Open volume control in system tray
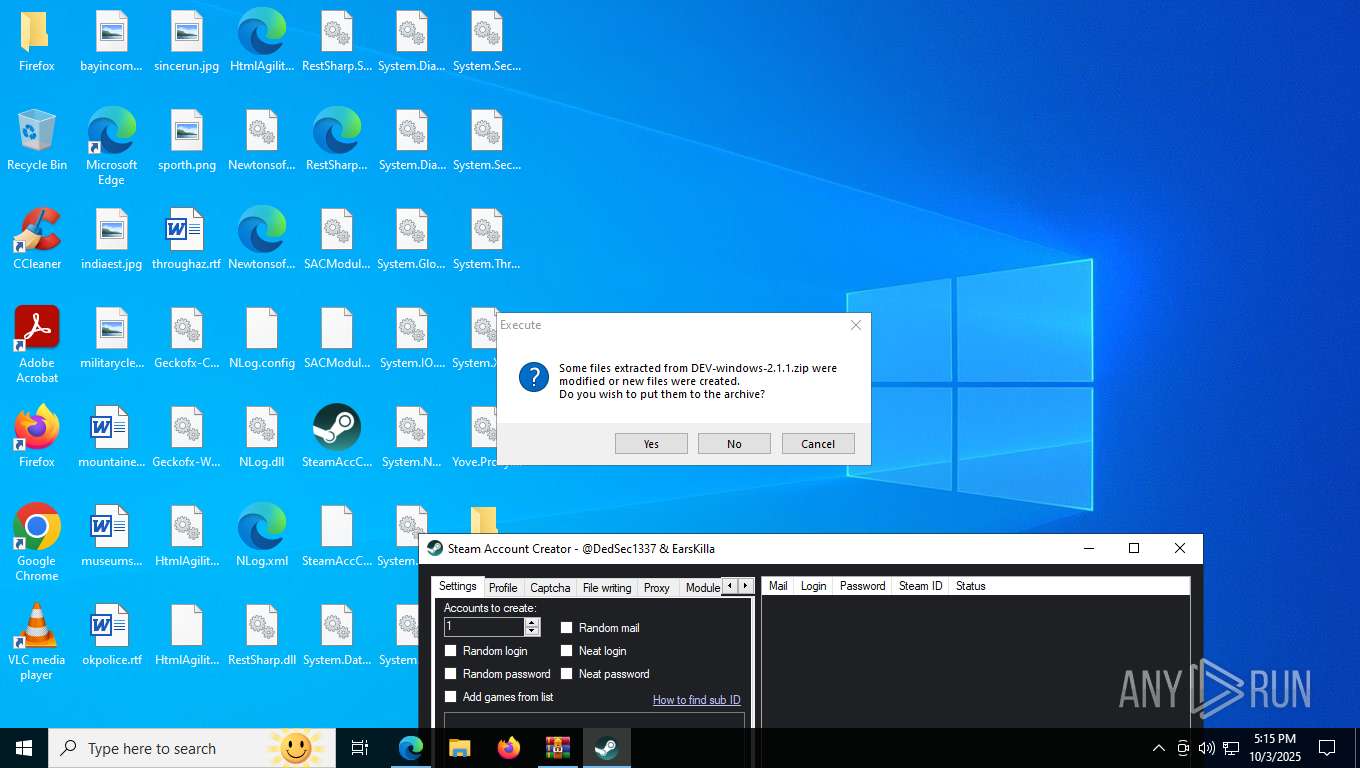 1207,748
